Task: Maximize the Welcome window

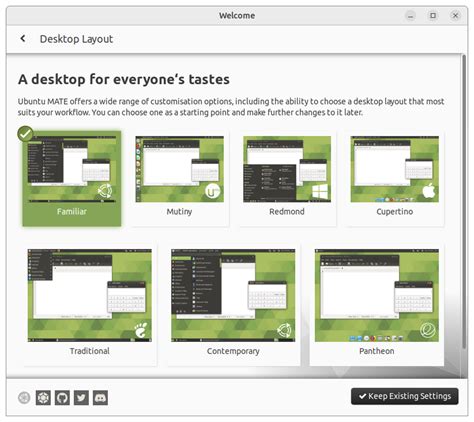Action: [433, 15]
